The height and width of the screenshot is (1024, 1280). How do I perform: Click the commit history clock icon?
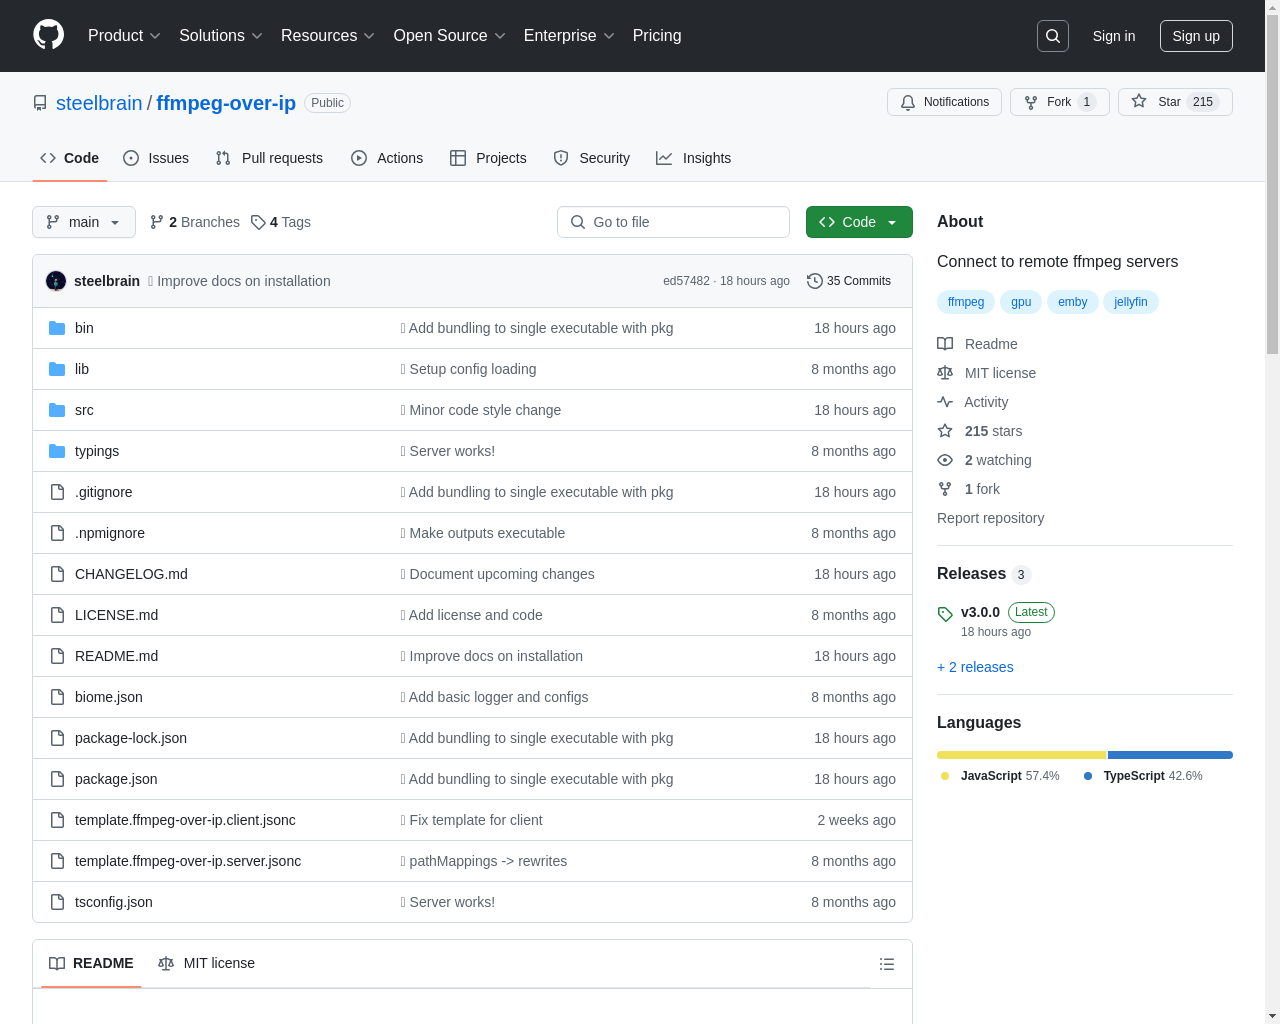pyautogui.click(x=815, y=281)
